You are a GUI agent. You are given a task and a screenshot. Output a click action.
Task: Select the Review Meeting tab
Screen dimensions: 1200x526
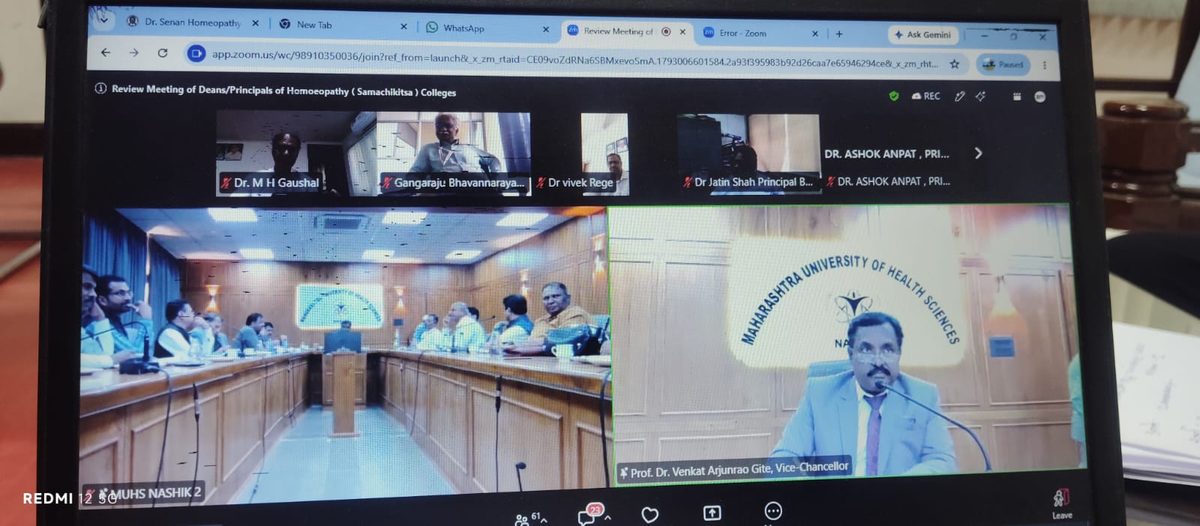[x=625, y=32]
